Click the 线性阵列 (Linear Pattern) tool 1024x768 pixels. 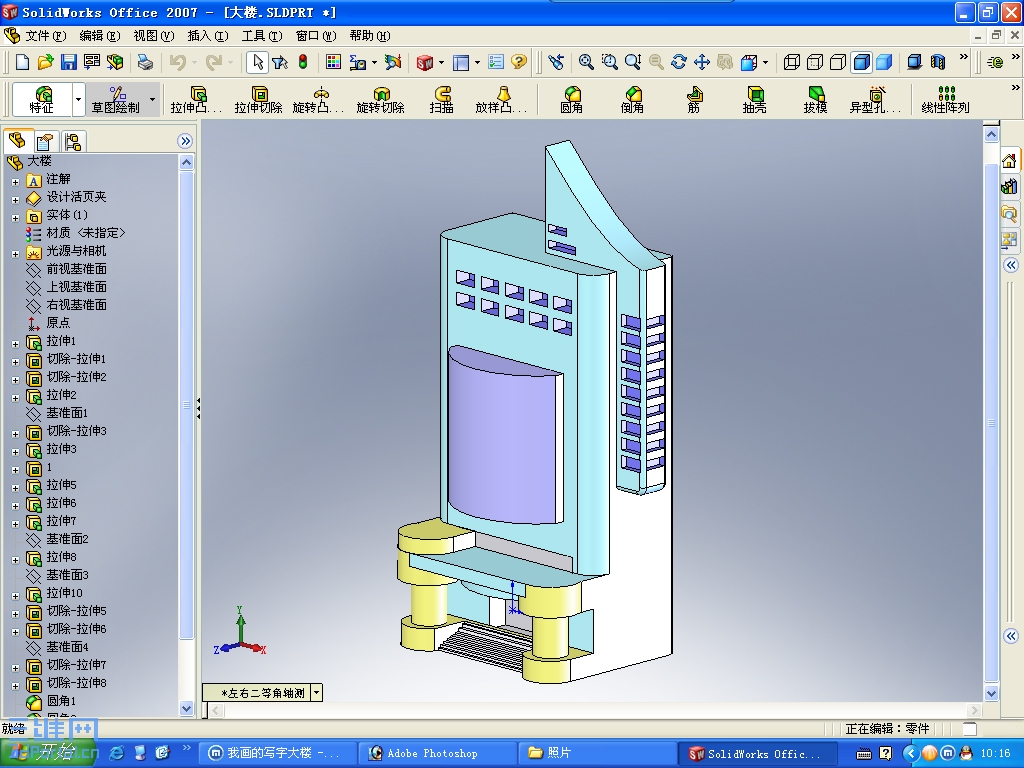(945, 100)
